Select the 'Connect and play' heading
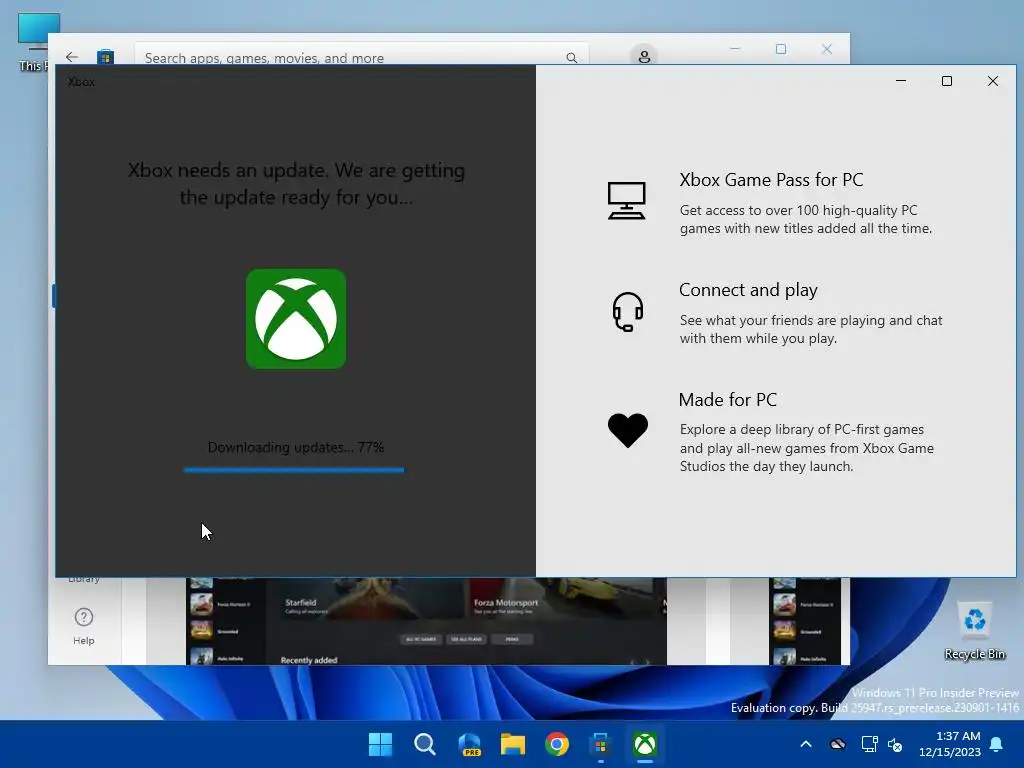This screenshot has height=768, width=1024. [748, 290]
